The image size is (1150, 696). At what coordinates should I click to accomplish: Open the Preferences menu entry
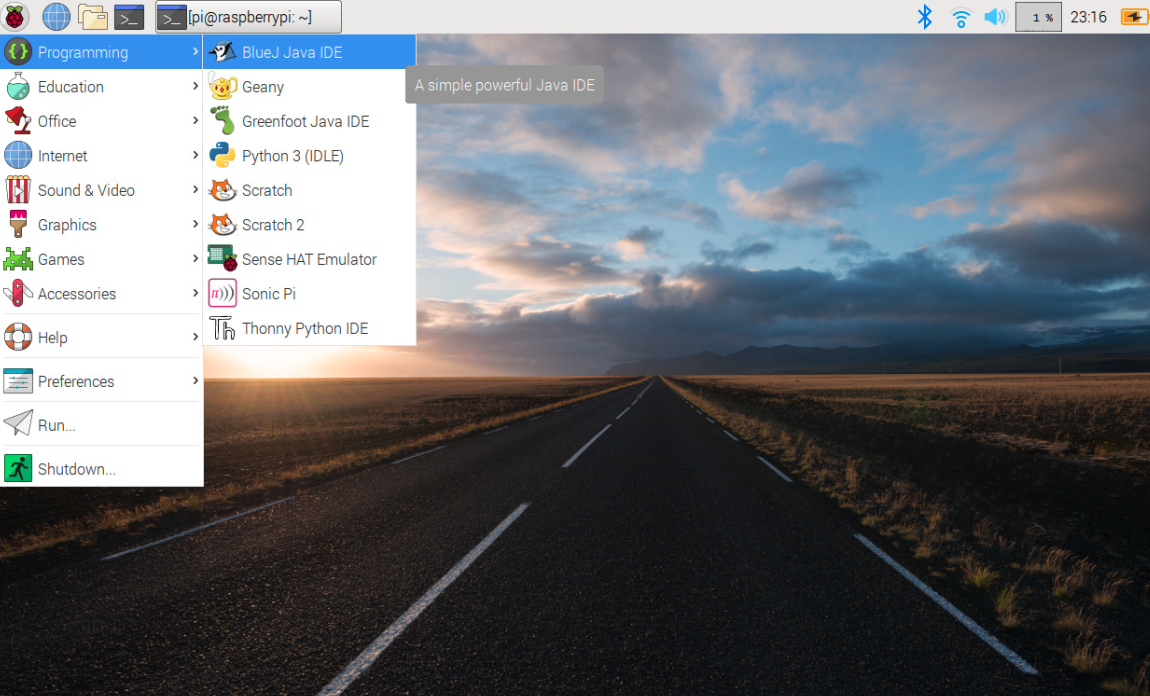click(102, 381)
